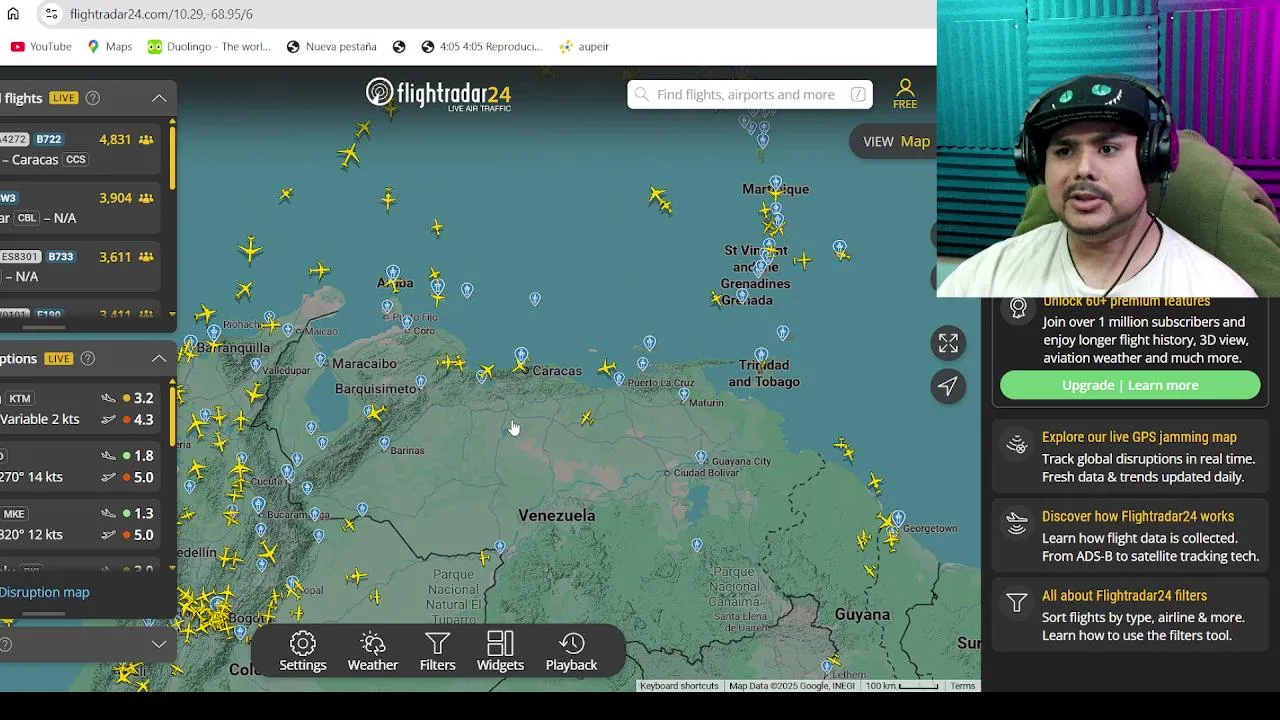
Task: Expand the bottom collapsed left panel
Action: click(159, 644)
